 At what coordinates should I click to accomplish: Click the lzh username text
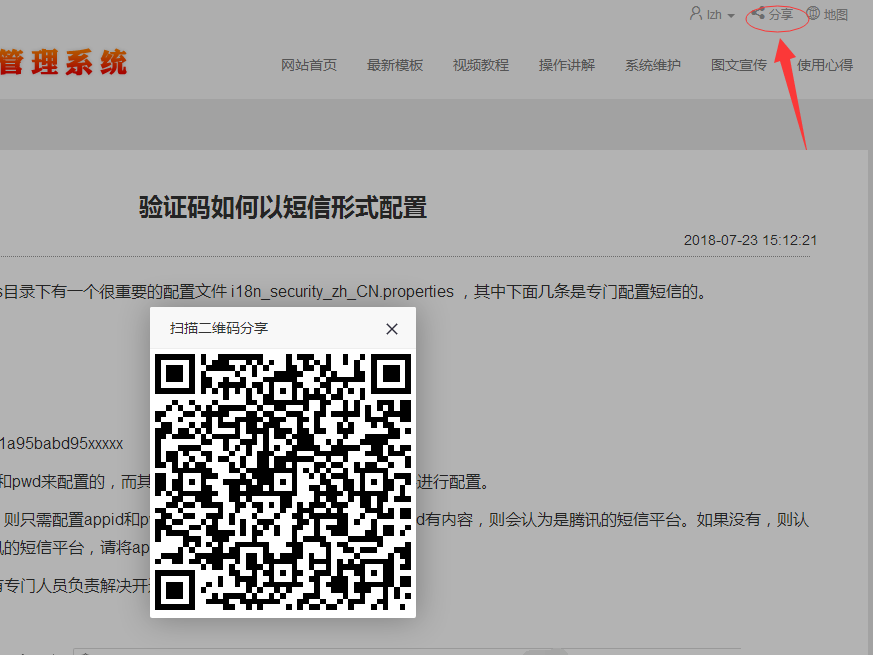(714, 15)
